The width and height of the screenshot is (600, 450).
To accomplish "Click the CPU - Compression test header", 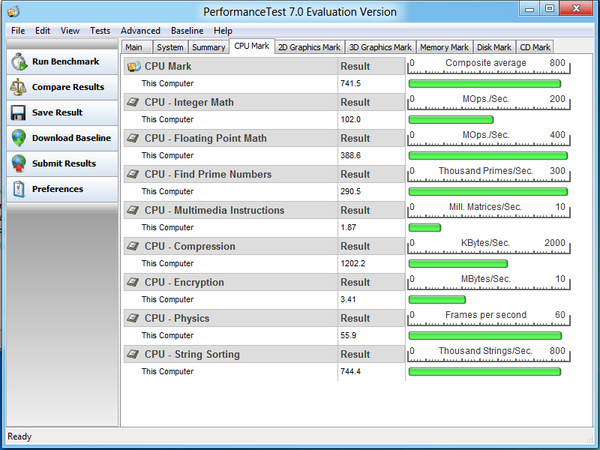I will click(190, 246).
